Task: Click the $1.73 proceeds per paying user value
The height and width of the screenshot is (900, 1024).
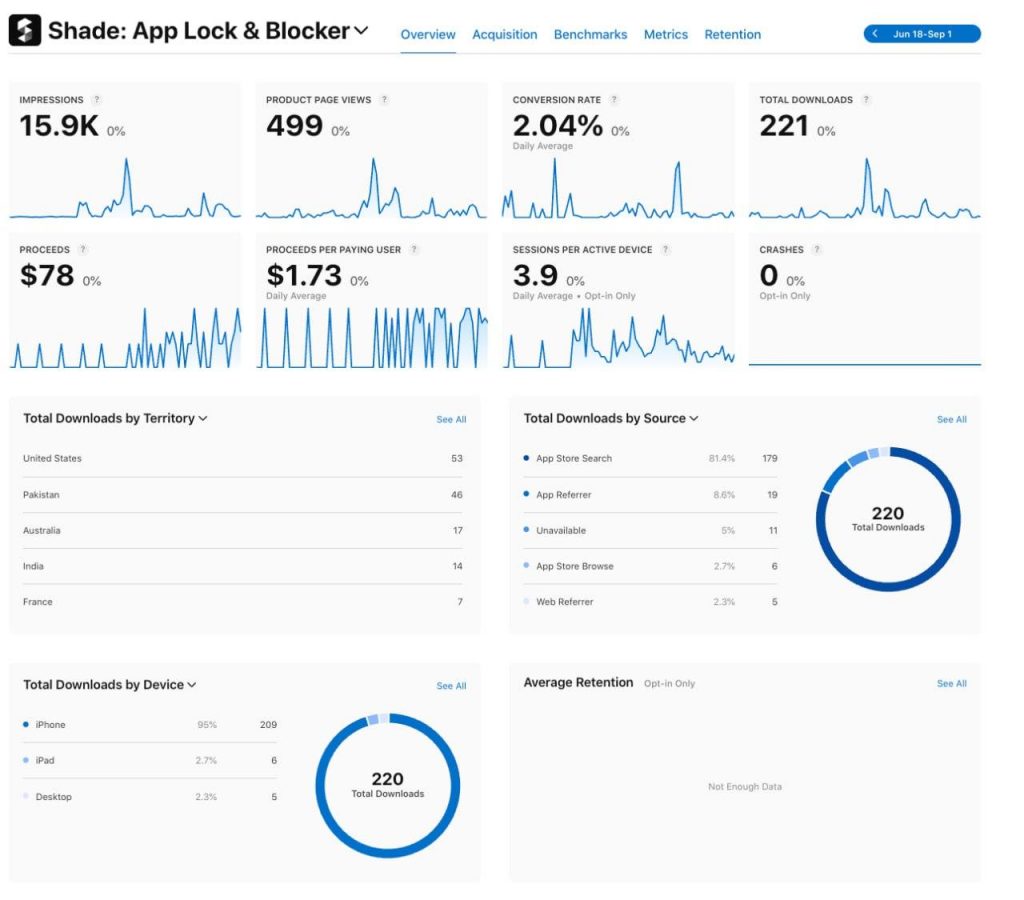Action: click(304, 275)
